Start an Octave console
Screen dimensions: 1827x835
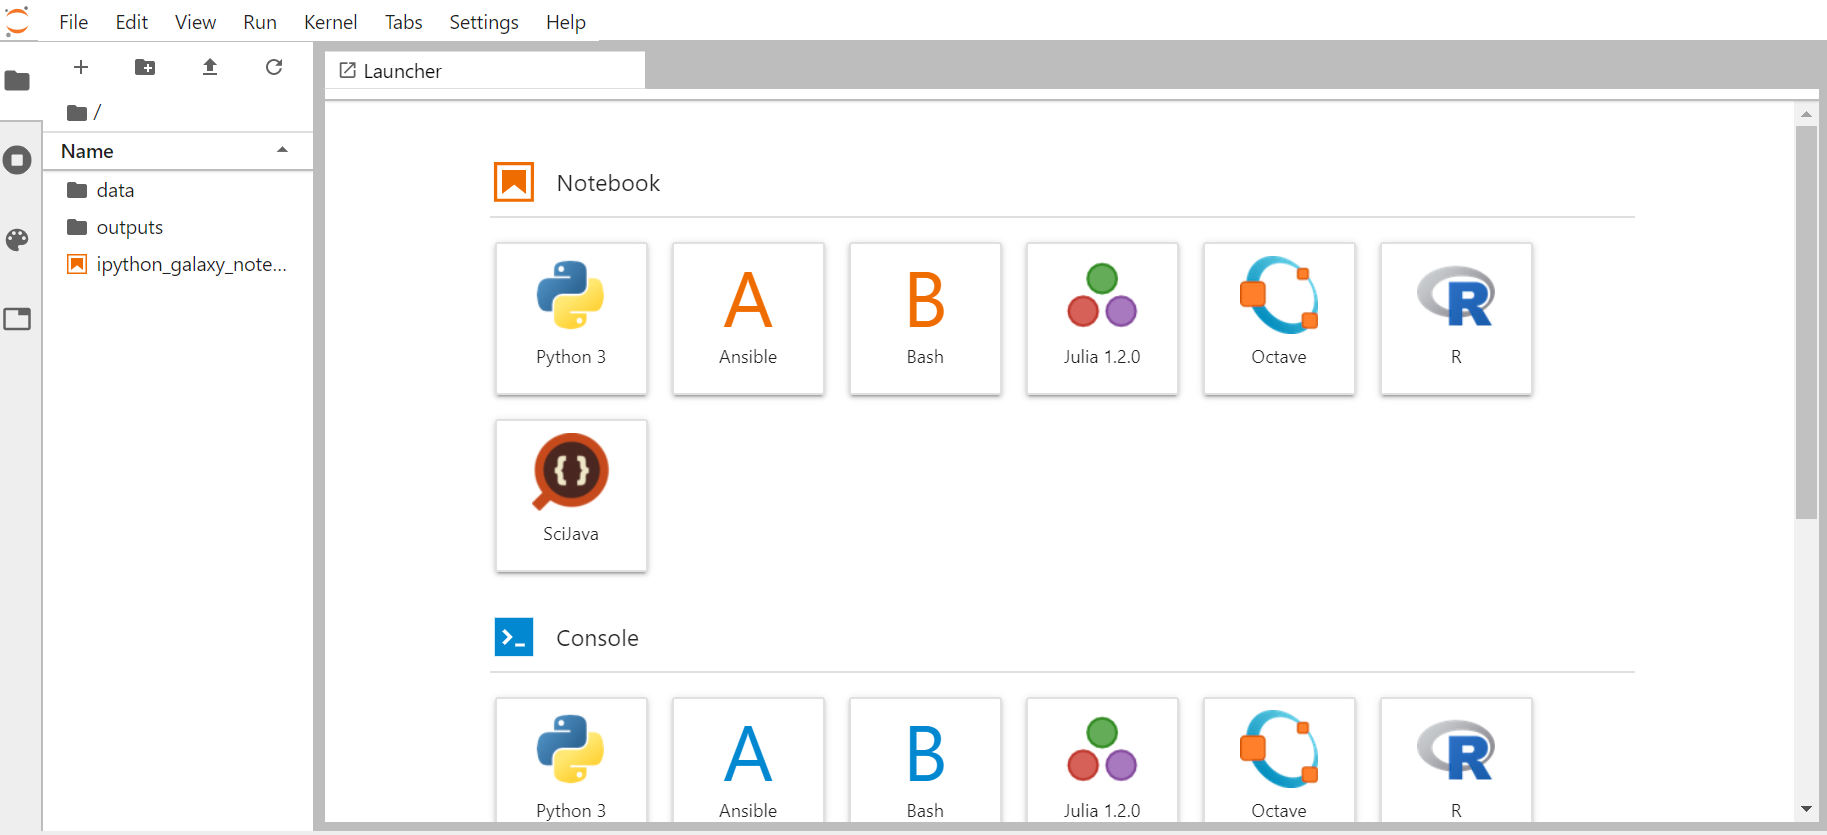pos(1279,760)
